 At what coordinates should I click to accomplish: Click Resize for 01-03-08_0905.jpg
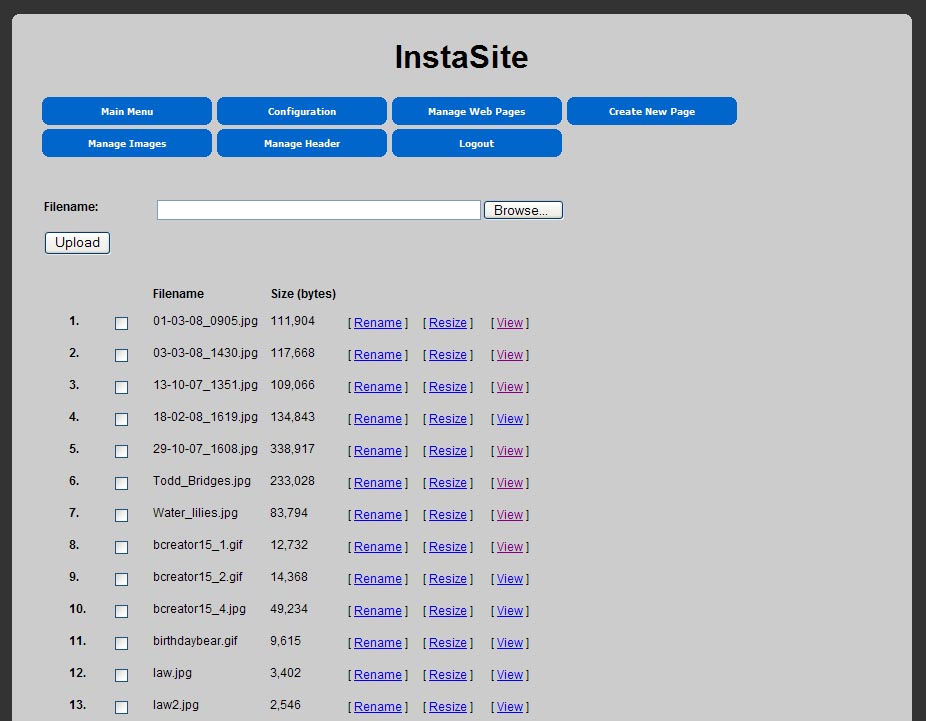tap(448, 323)
